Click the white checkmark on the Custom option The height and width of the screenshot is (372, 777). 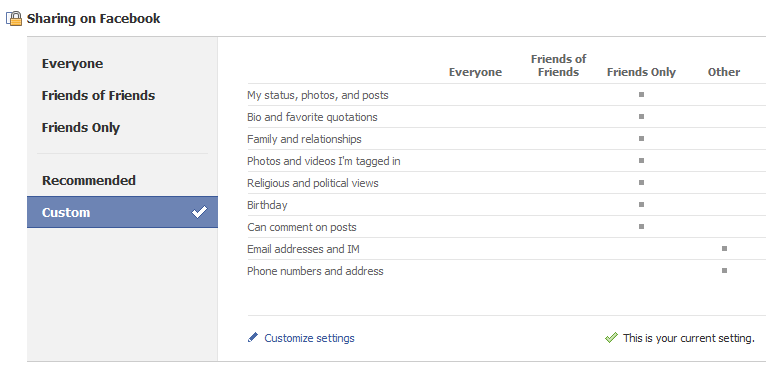(x=199, y=212)
